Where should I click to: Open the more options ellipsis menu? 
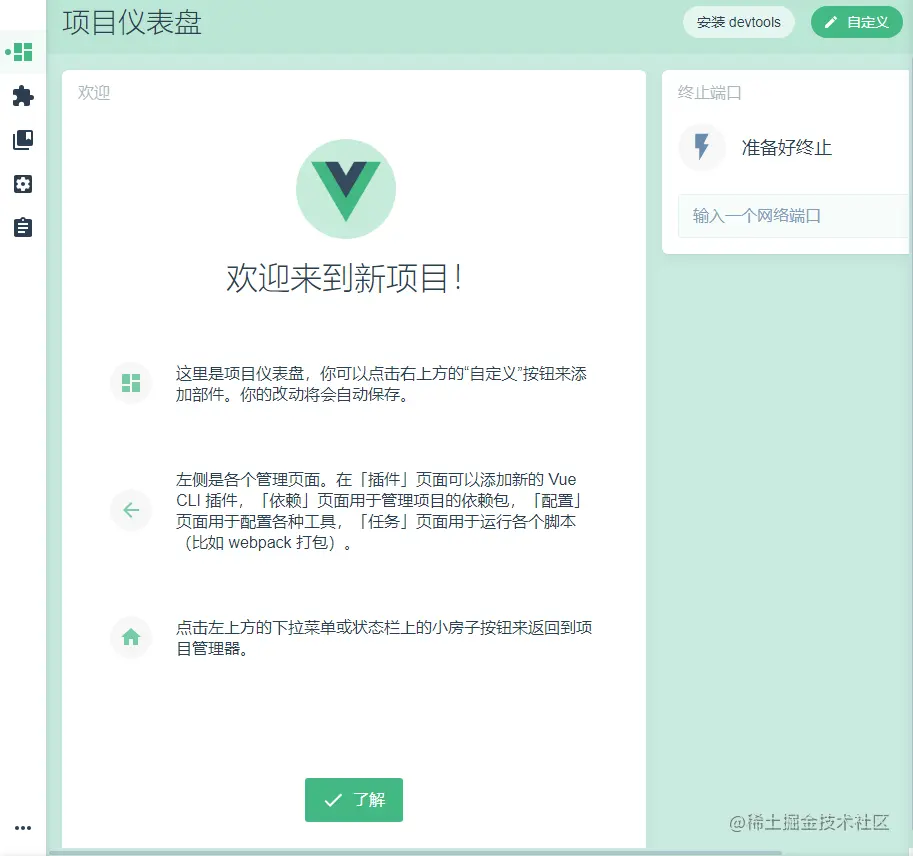(x=23, y=827)
